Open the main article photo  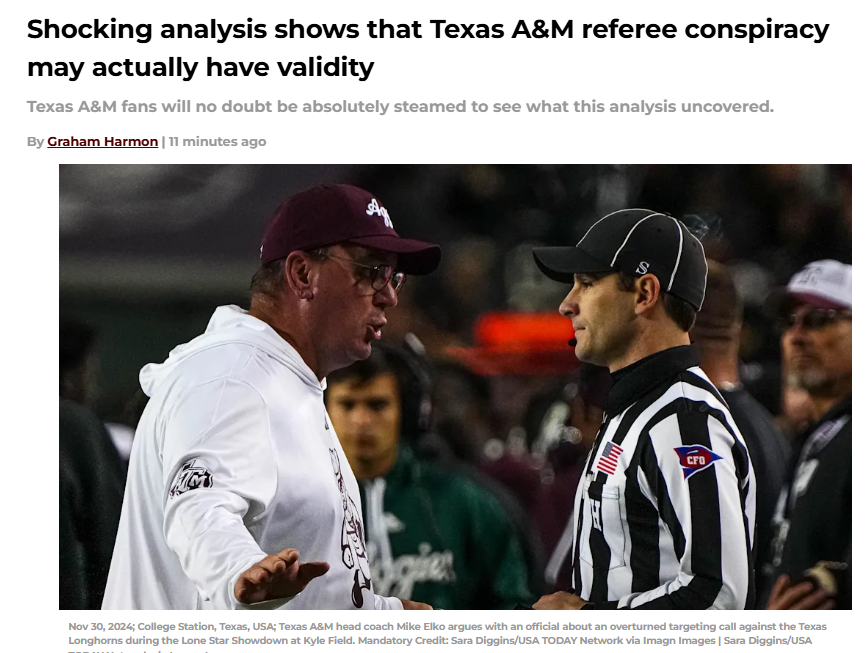[x=455, y=387]
